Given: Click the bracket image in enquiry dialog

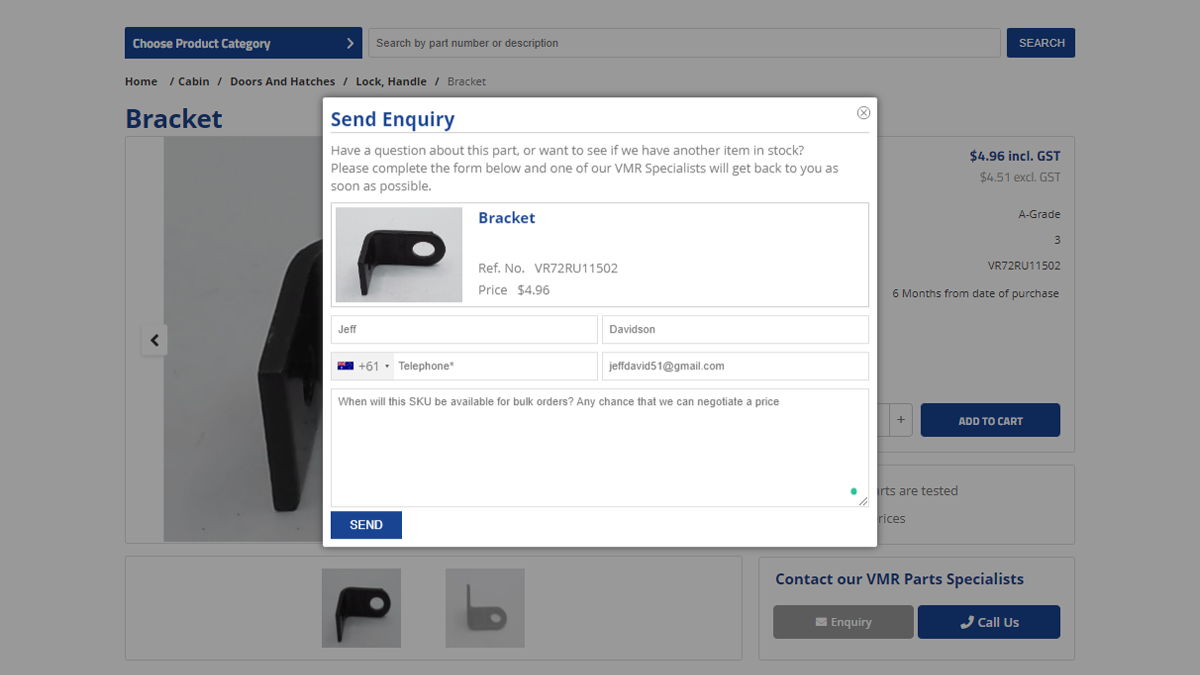Looking at the screenshot, I should tap(399, 254).
